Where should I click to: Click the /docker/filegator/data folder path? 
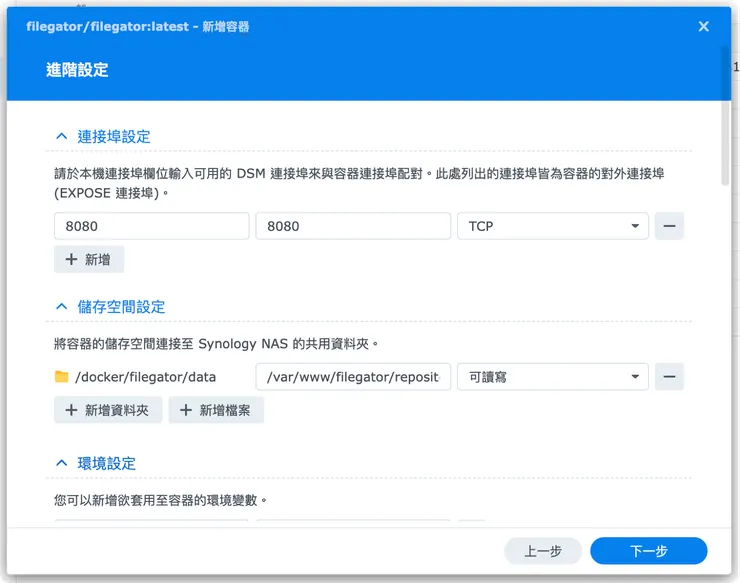click(145, 377)
